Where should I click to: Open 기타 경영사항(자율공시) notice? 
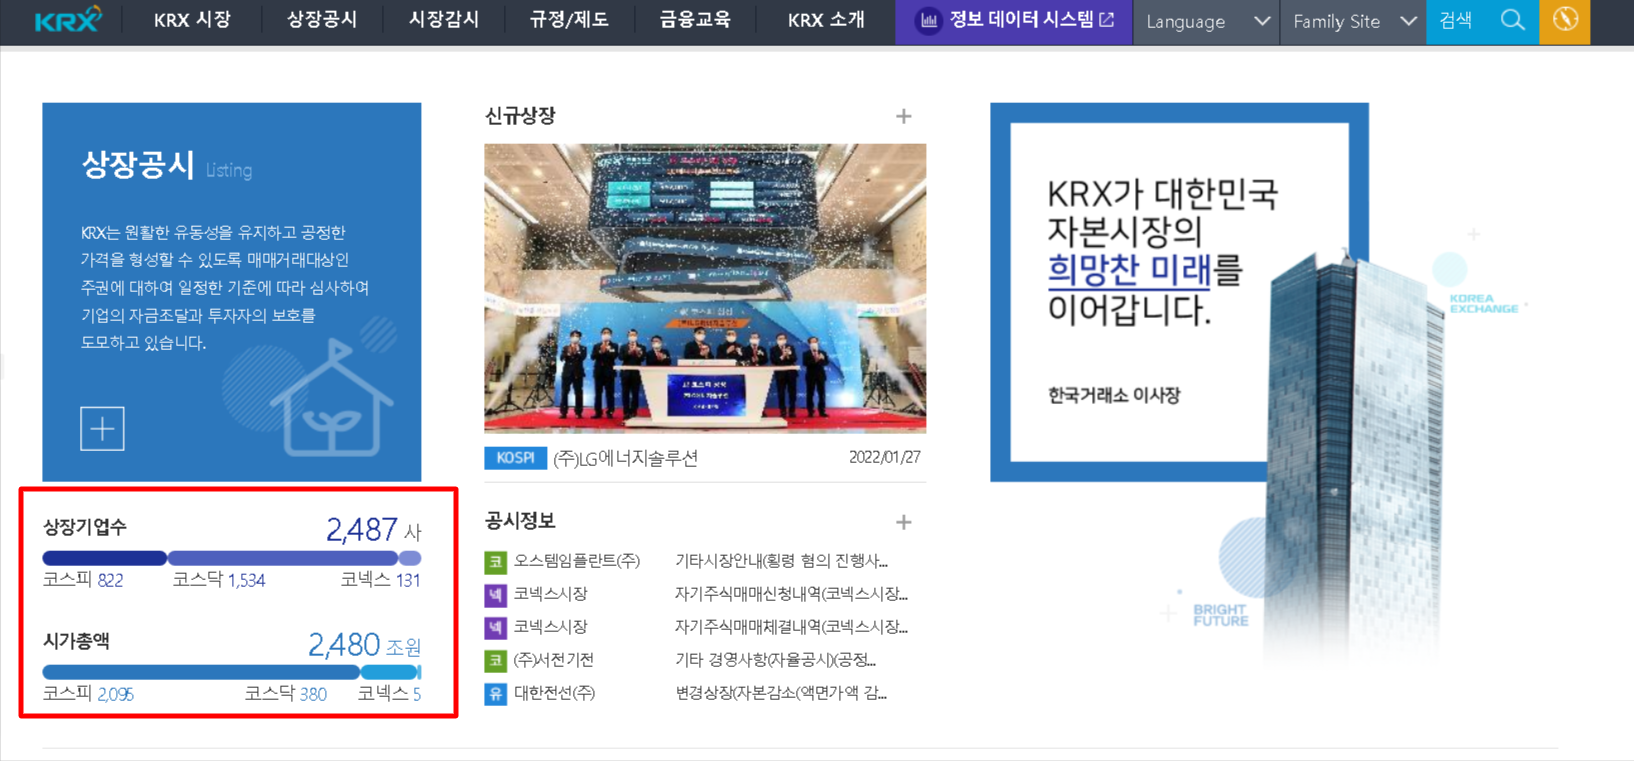click(775, 660)
